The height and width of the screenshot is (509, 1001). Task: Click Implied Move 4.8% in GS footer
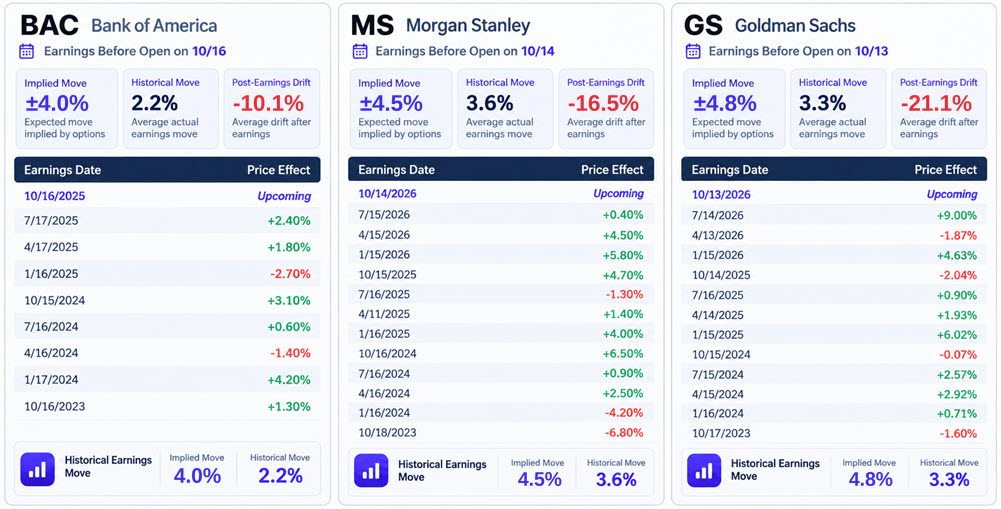[x=868, y=473]
